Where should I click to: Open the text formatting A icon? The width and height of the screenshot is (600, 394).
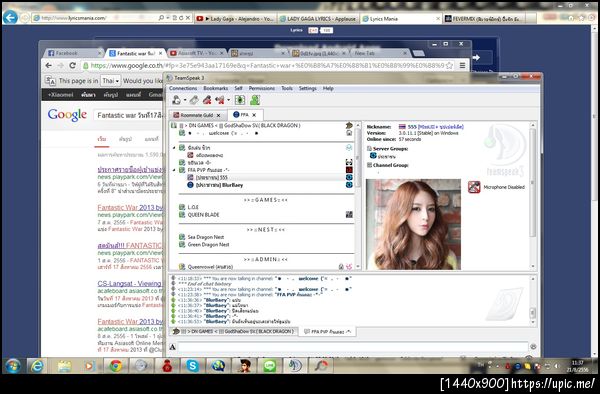click(173, 347)
